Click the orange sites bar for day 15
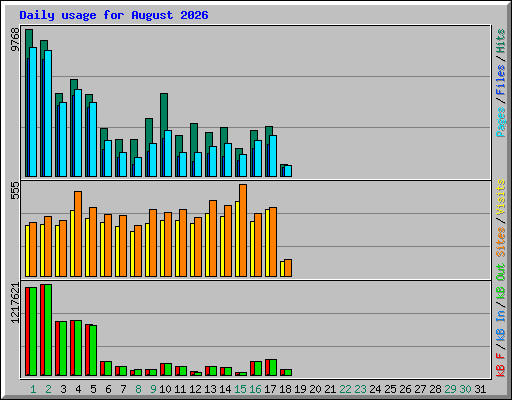This screenshot has width=512, height=400. coord(243,231)
